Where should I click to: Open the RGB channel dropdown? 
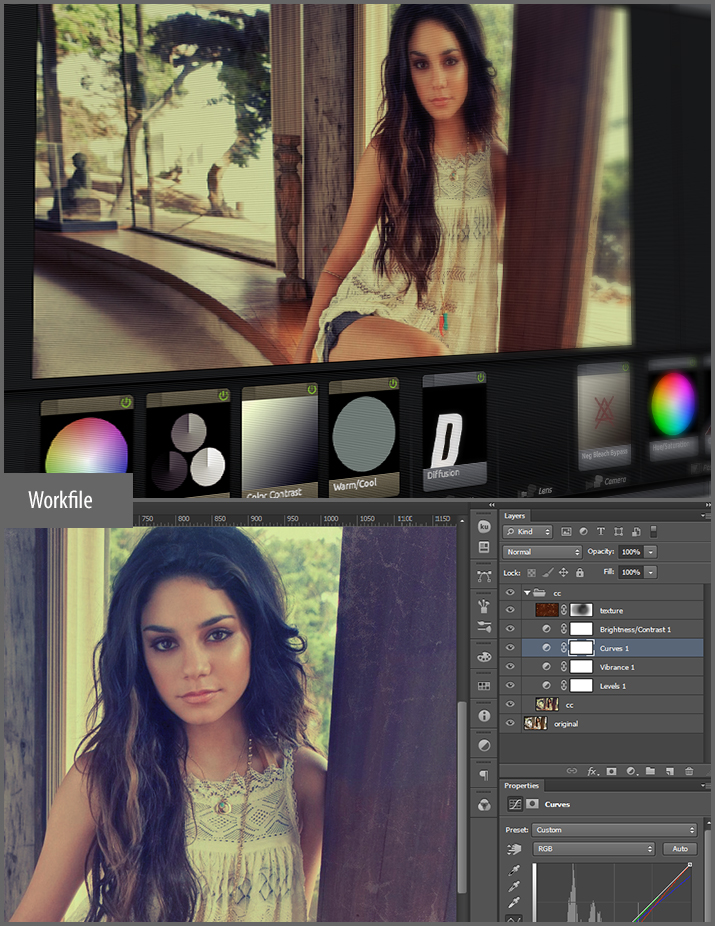click(594, 849)
